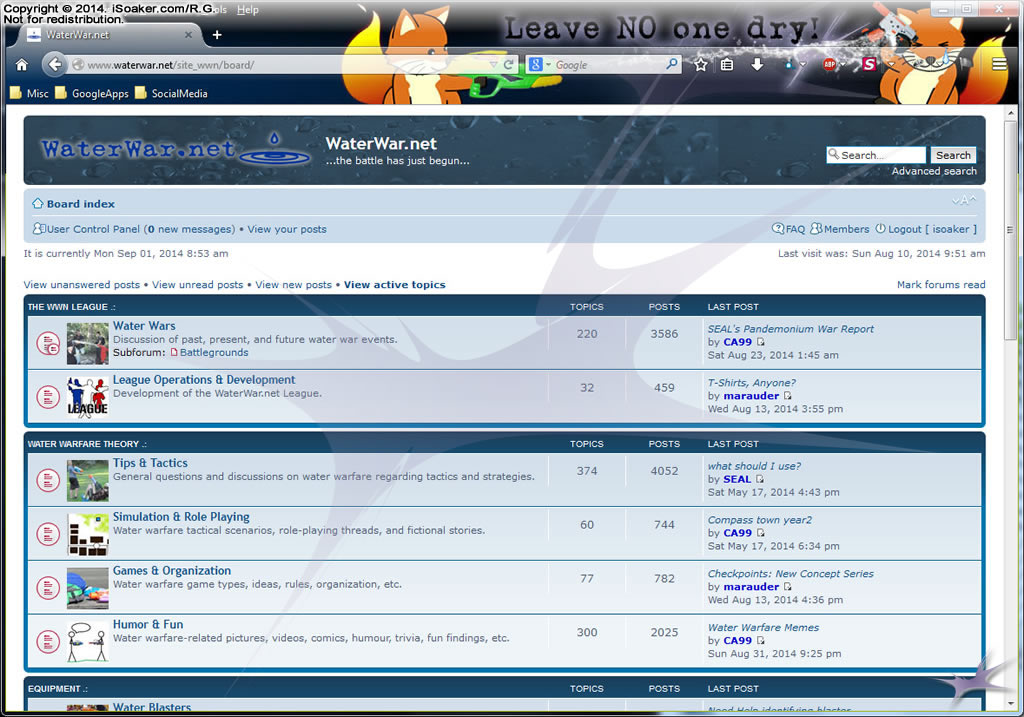Click the WaterWar.net site logo

[x=174, y=149]
